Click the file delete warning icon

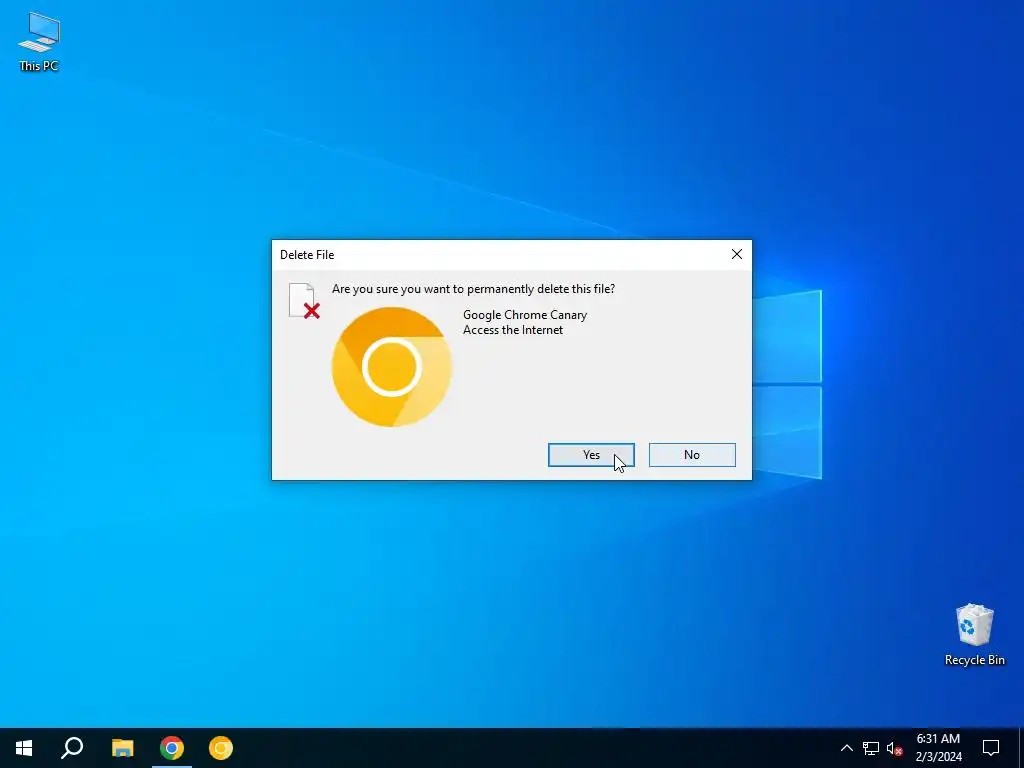(304, 301)
